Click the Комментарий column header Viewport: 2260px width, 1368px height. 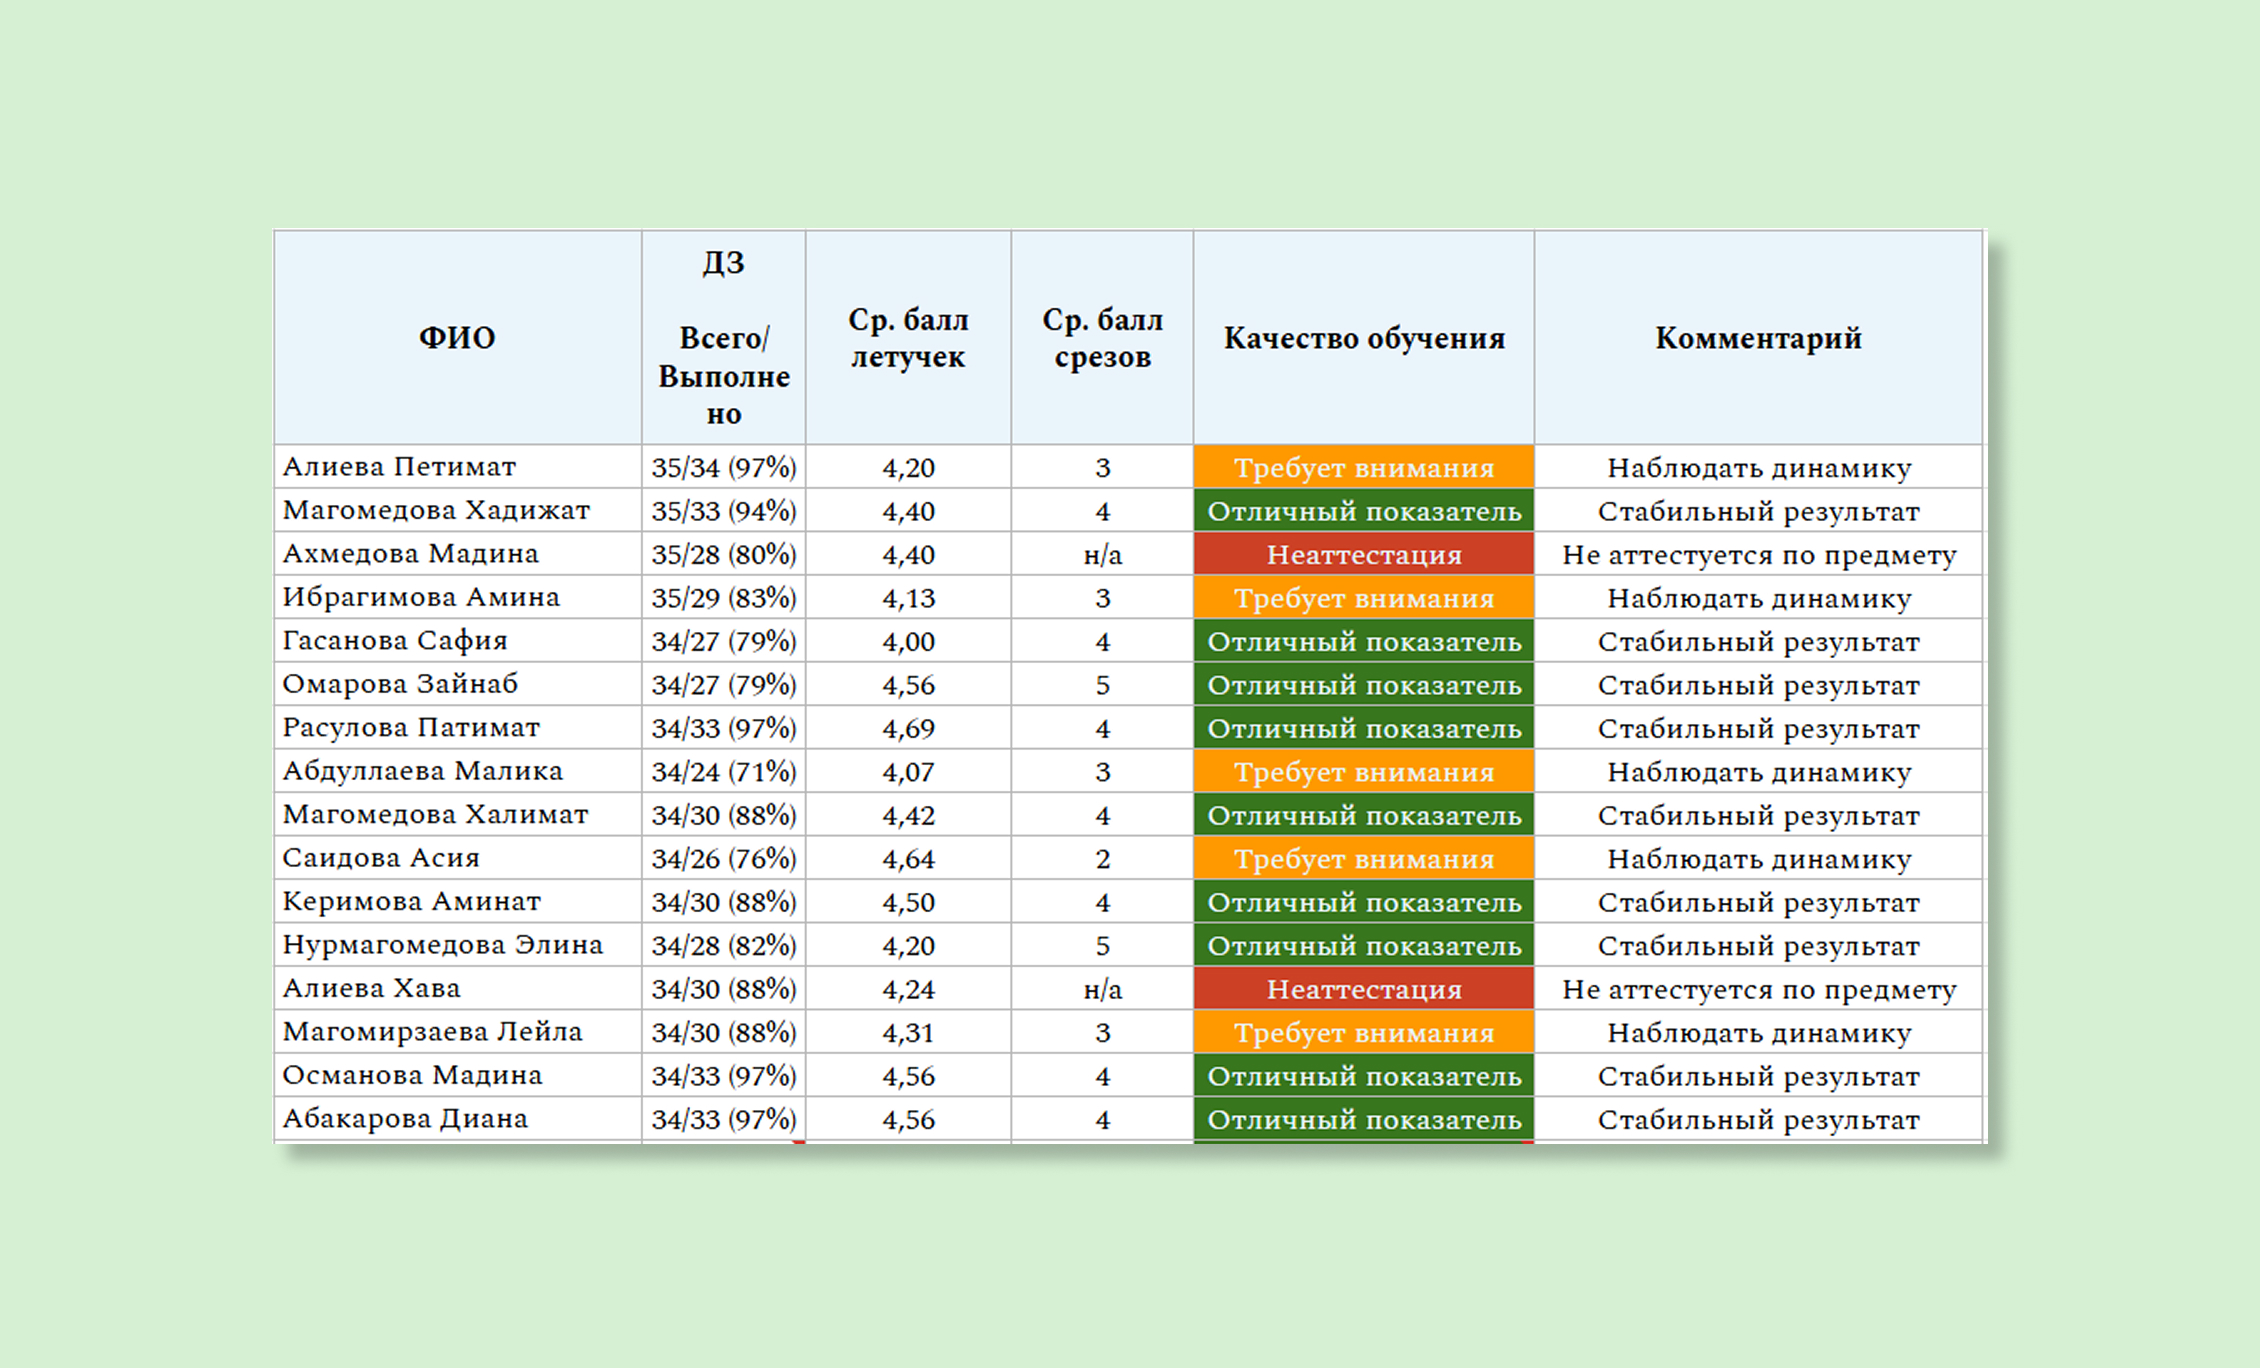[x=1758, y=338]
